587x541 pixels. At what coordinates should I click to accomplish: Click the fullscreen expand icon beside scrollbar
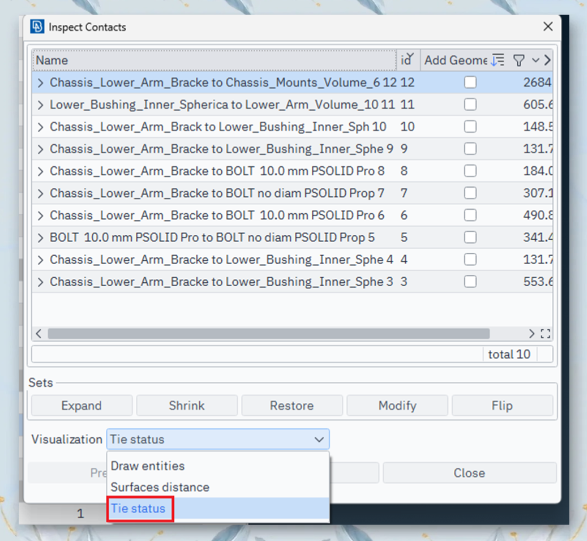545,334
